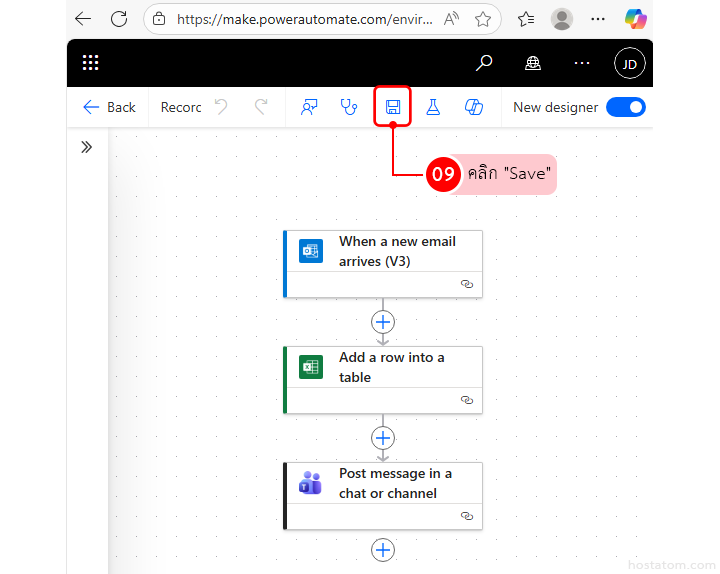Open the Flow checker stethoscope icon

348,107
